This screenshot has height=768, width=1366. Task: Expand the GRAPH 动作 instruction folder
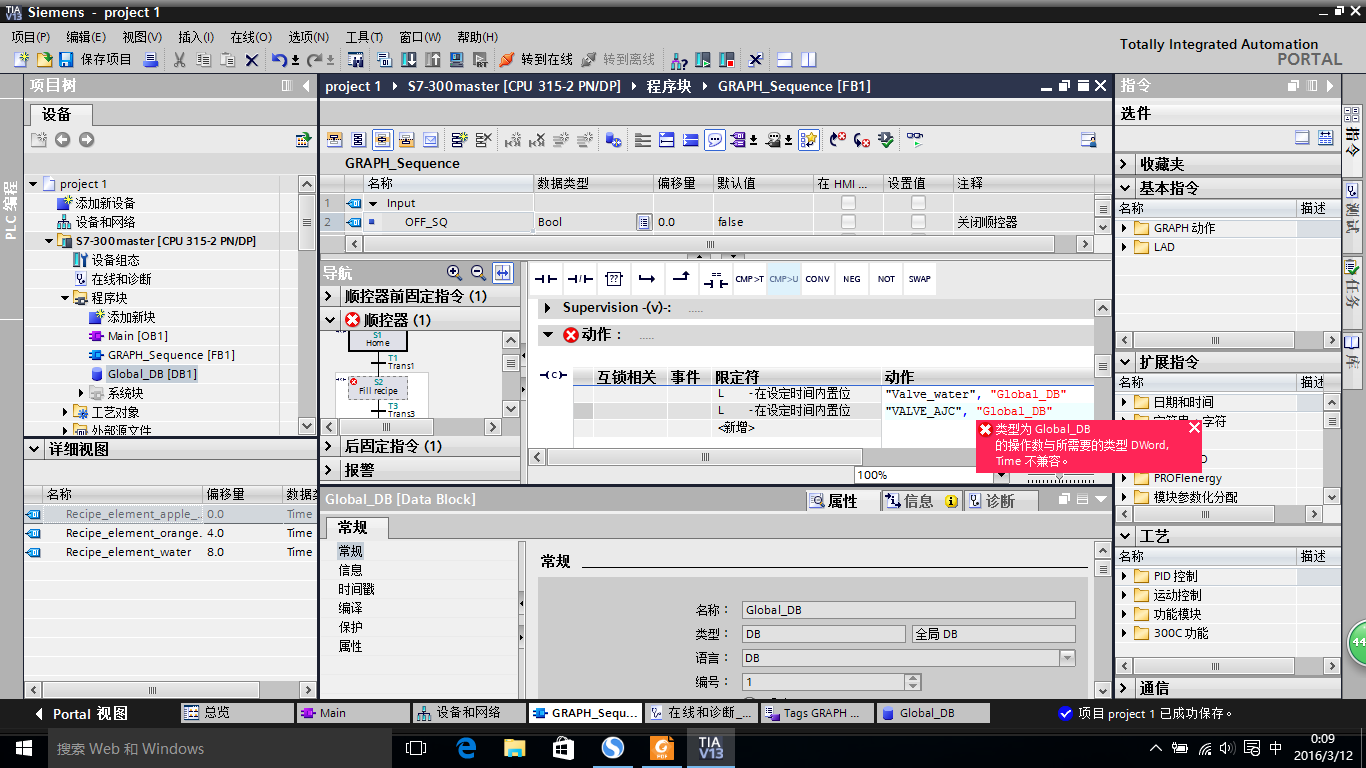tap(1125, 228)
